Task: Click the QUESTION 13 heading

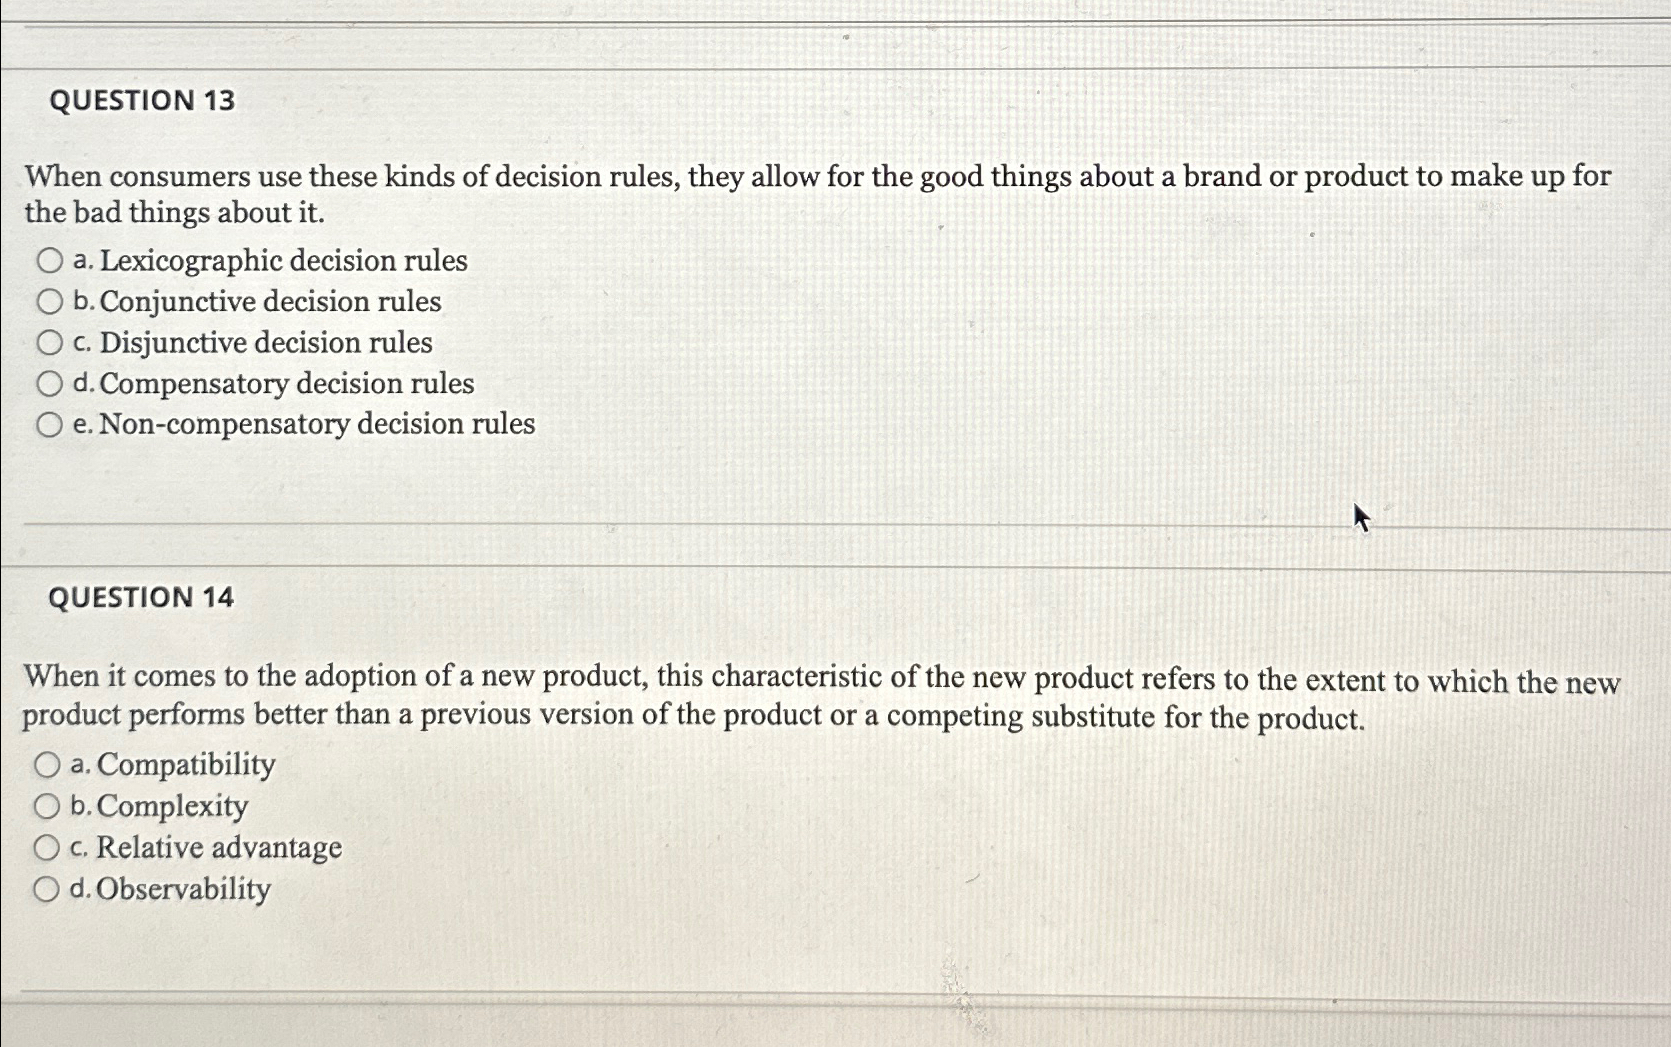Action: [143, 101]
